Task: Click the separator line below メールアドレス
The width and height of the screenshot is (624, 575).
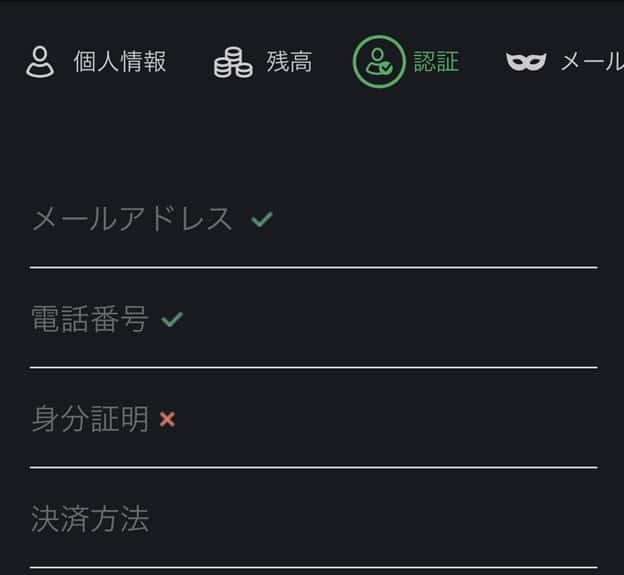Action: (313, 267)
